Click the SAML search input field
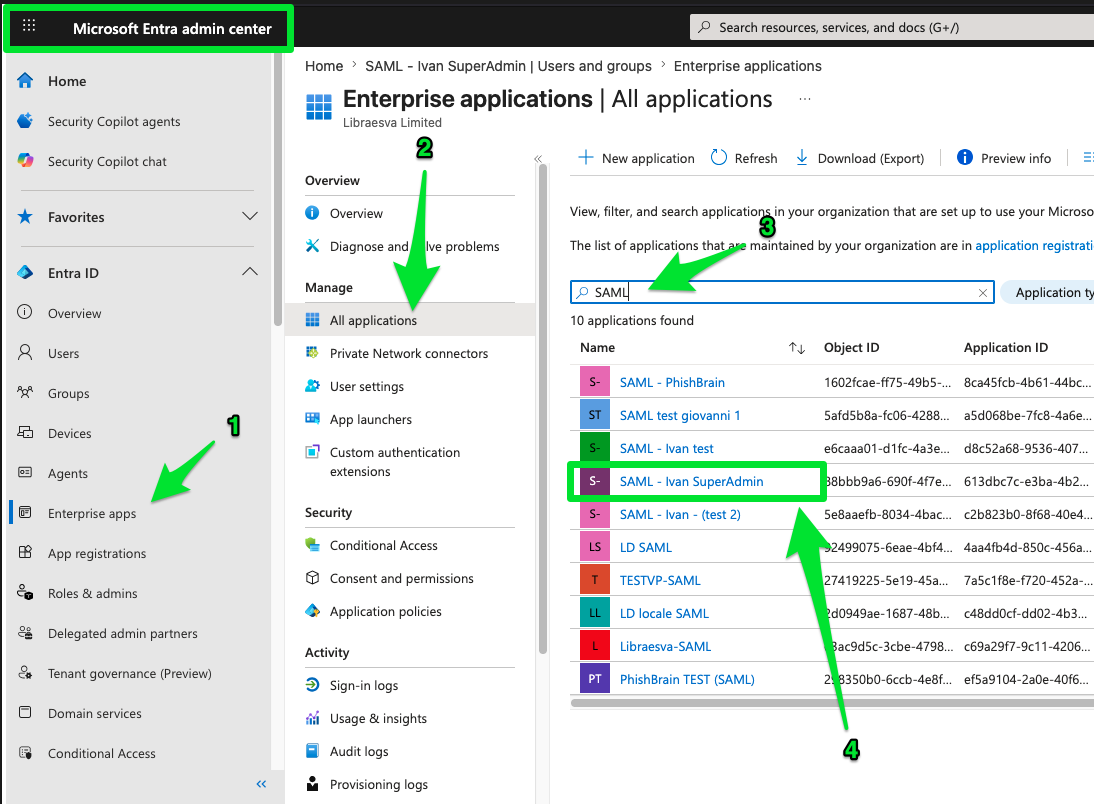The image size is (1094, 804). pos(782,292)
